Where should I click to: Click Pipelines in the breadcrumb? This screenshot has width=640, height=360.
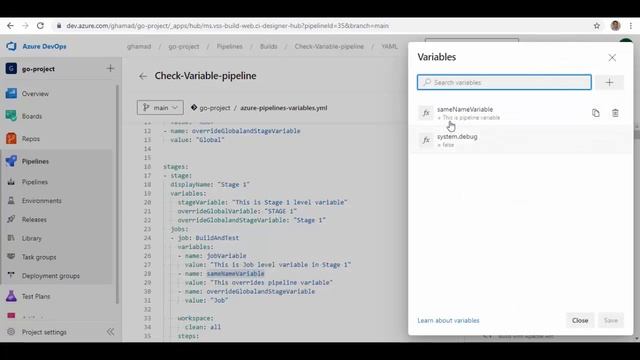click(x=229, y=47)
